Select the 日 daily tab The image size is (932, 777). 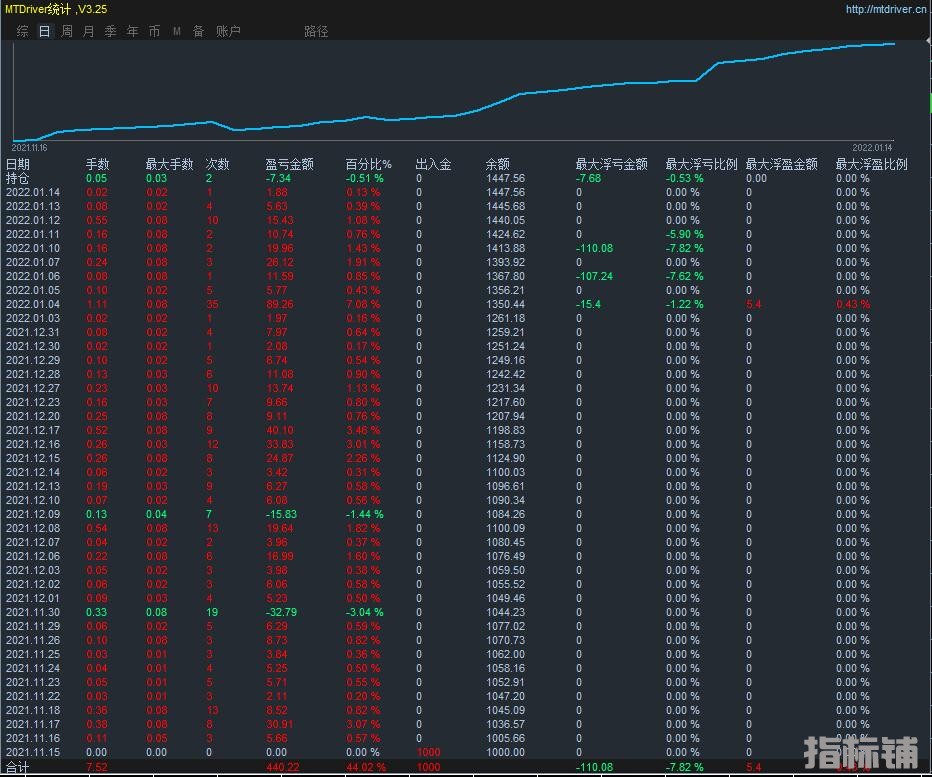click(x=45, y=31)
